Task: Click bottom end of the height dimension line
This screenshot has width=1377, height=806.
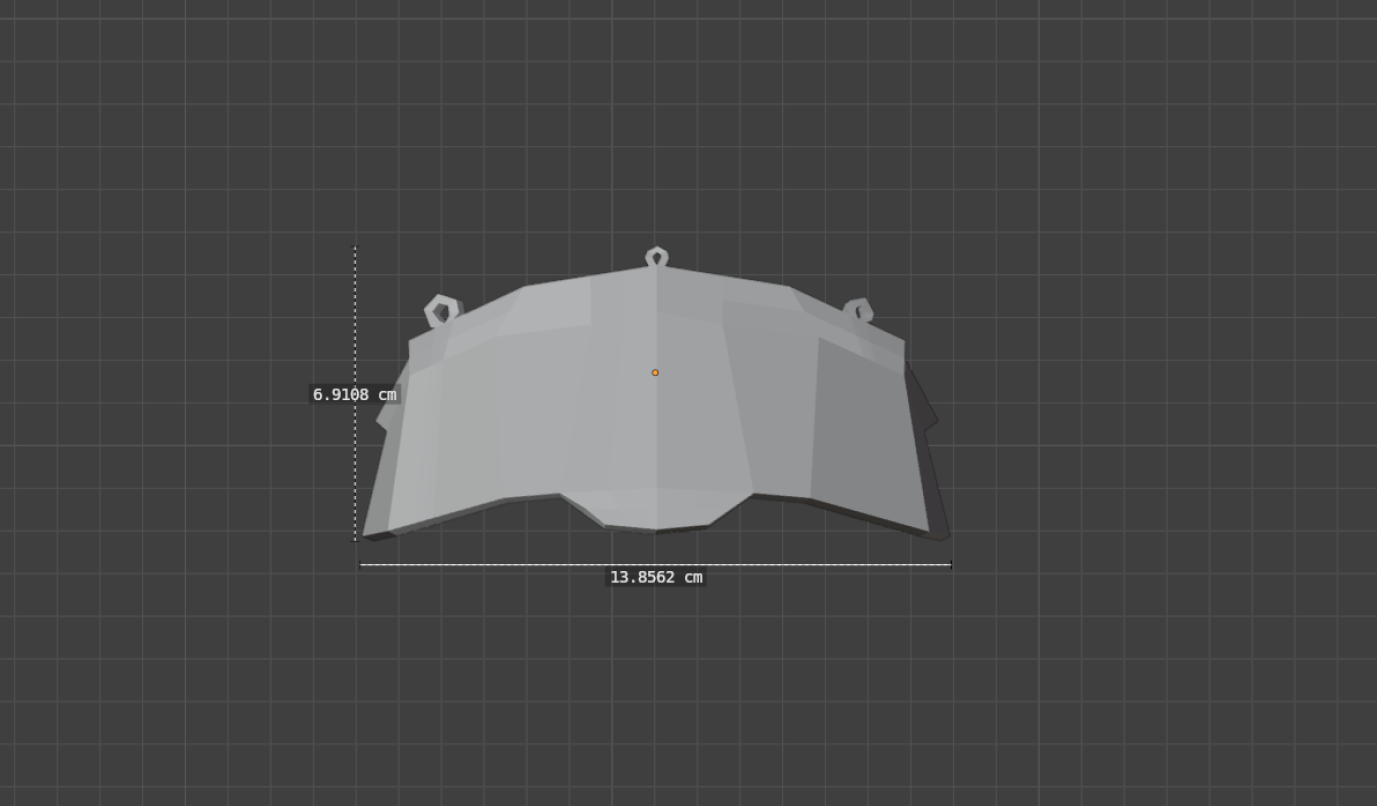Action: pos(355,539)
